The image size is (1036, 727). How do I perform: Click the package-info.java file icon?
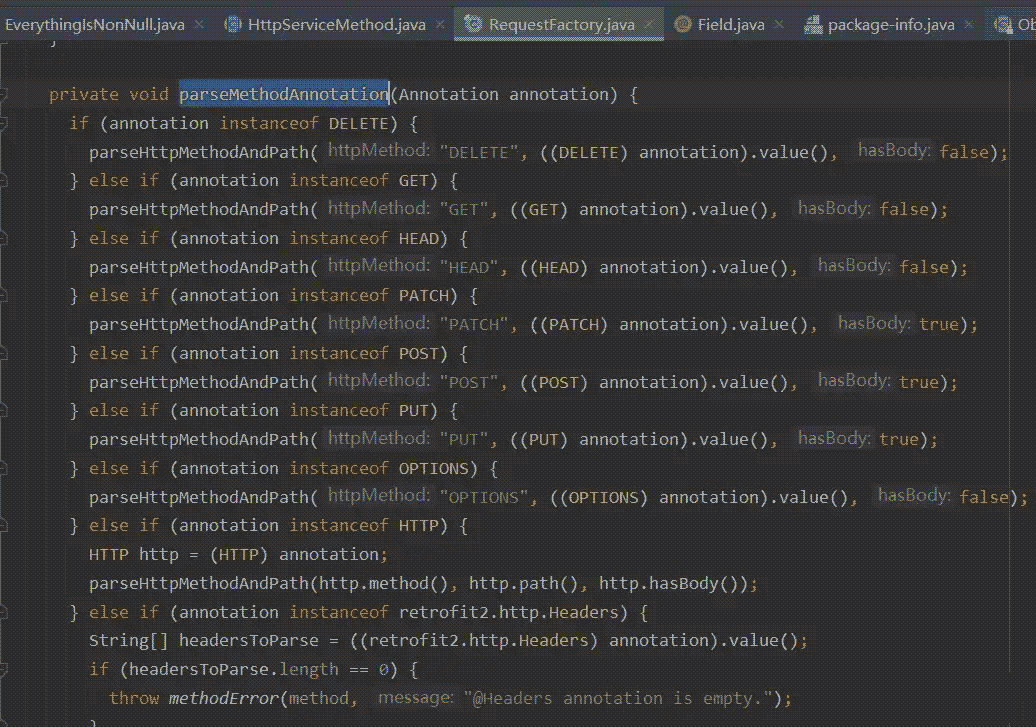[x=813, y=24]
